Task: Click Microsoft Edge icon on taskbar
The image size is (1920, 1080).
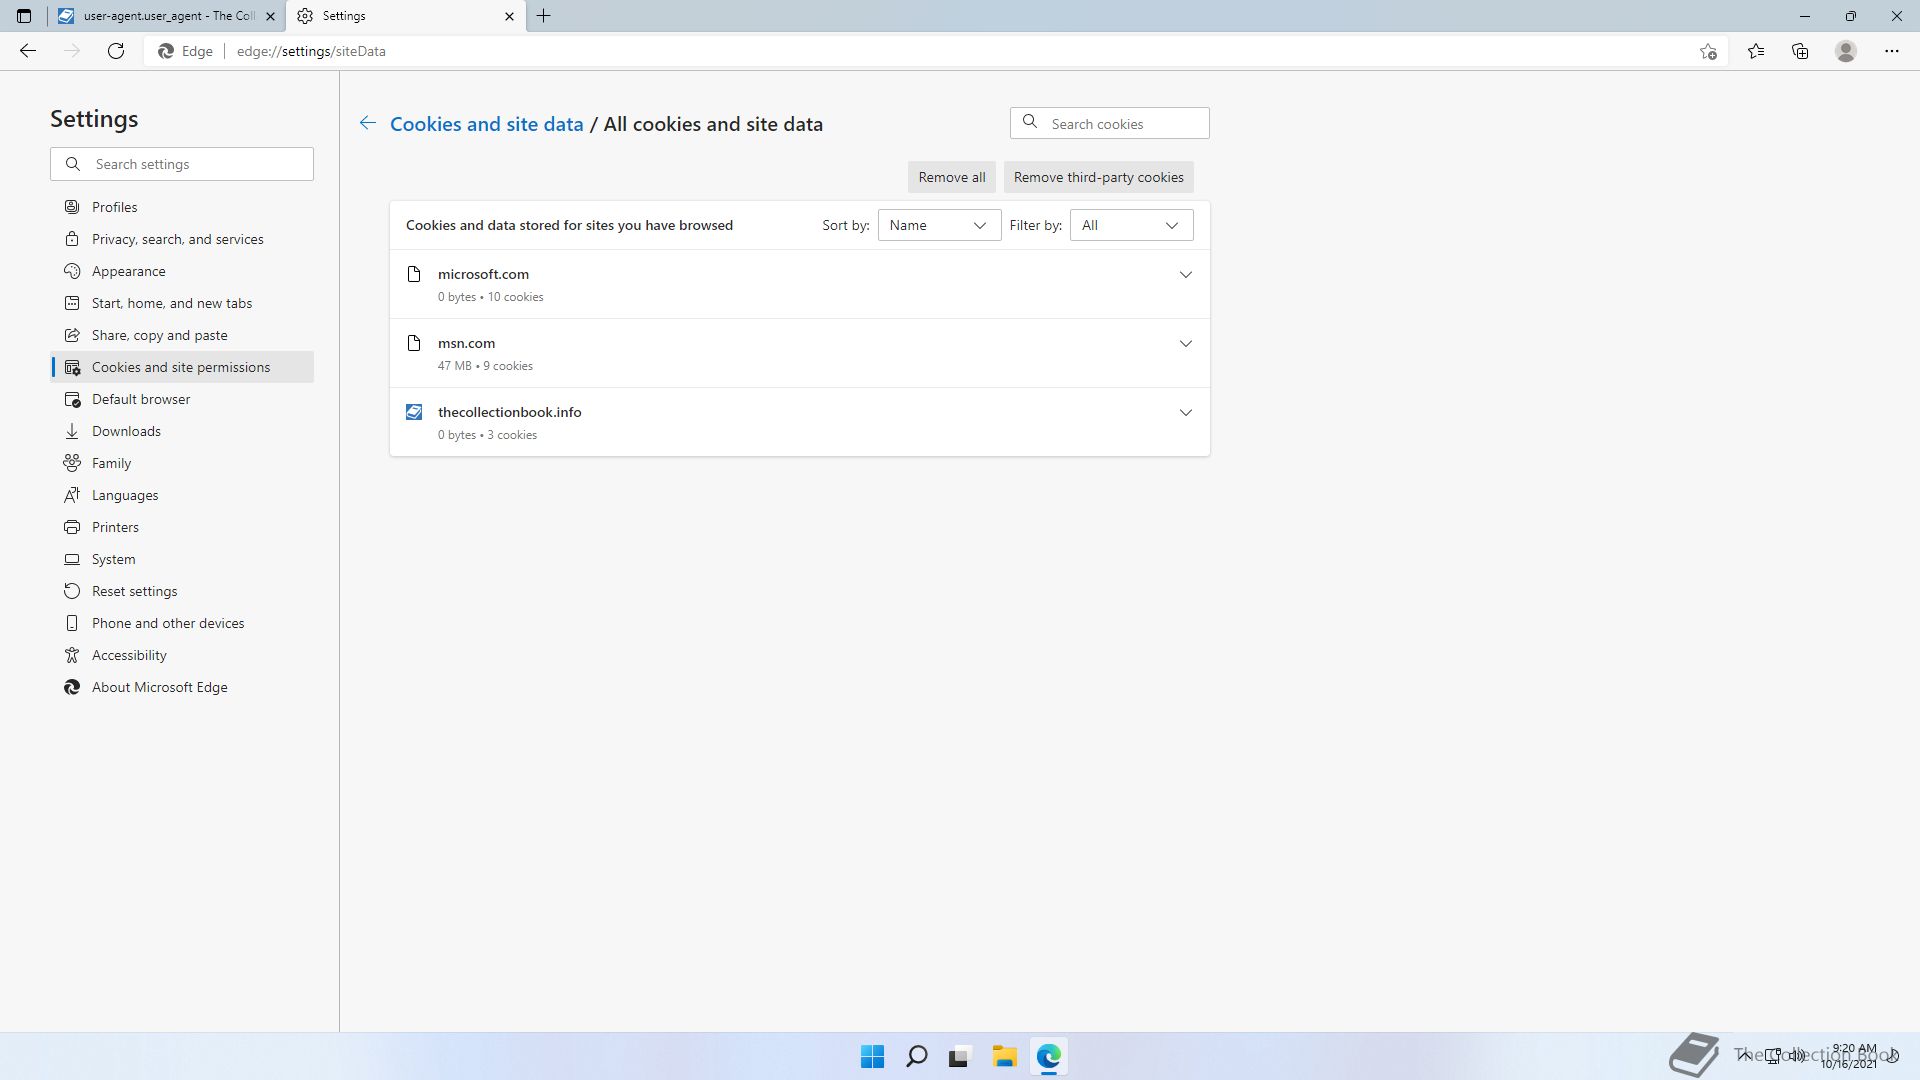Action: pos(1048,1056)
